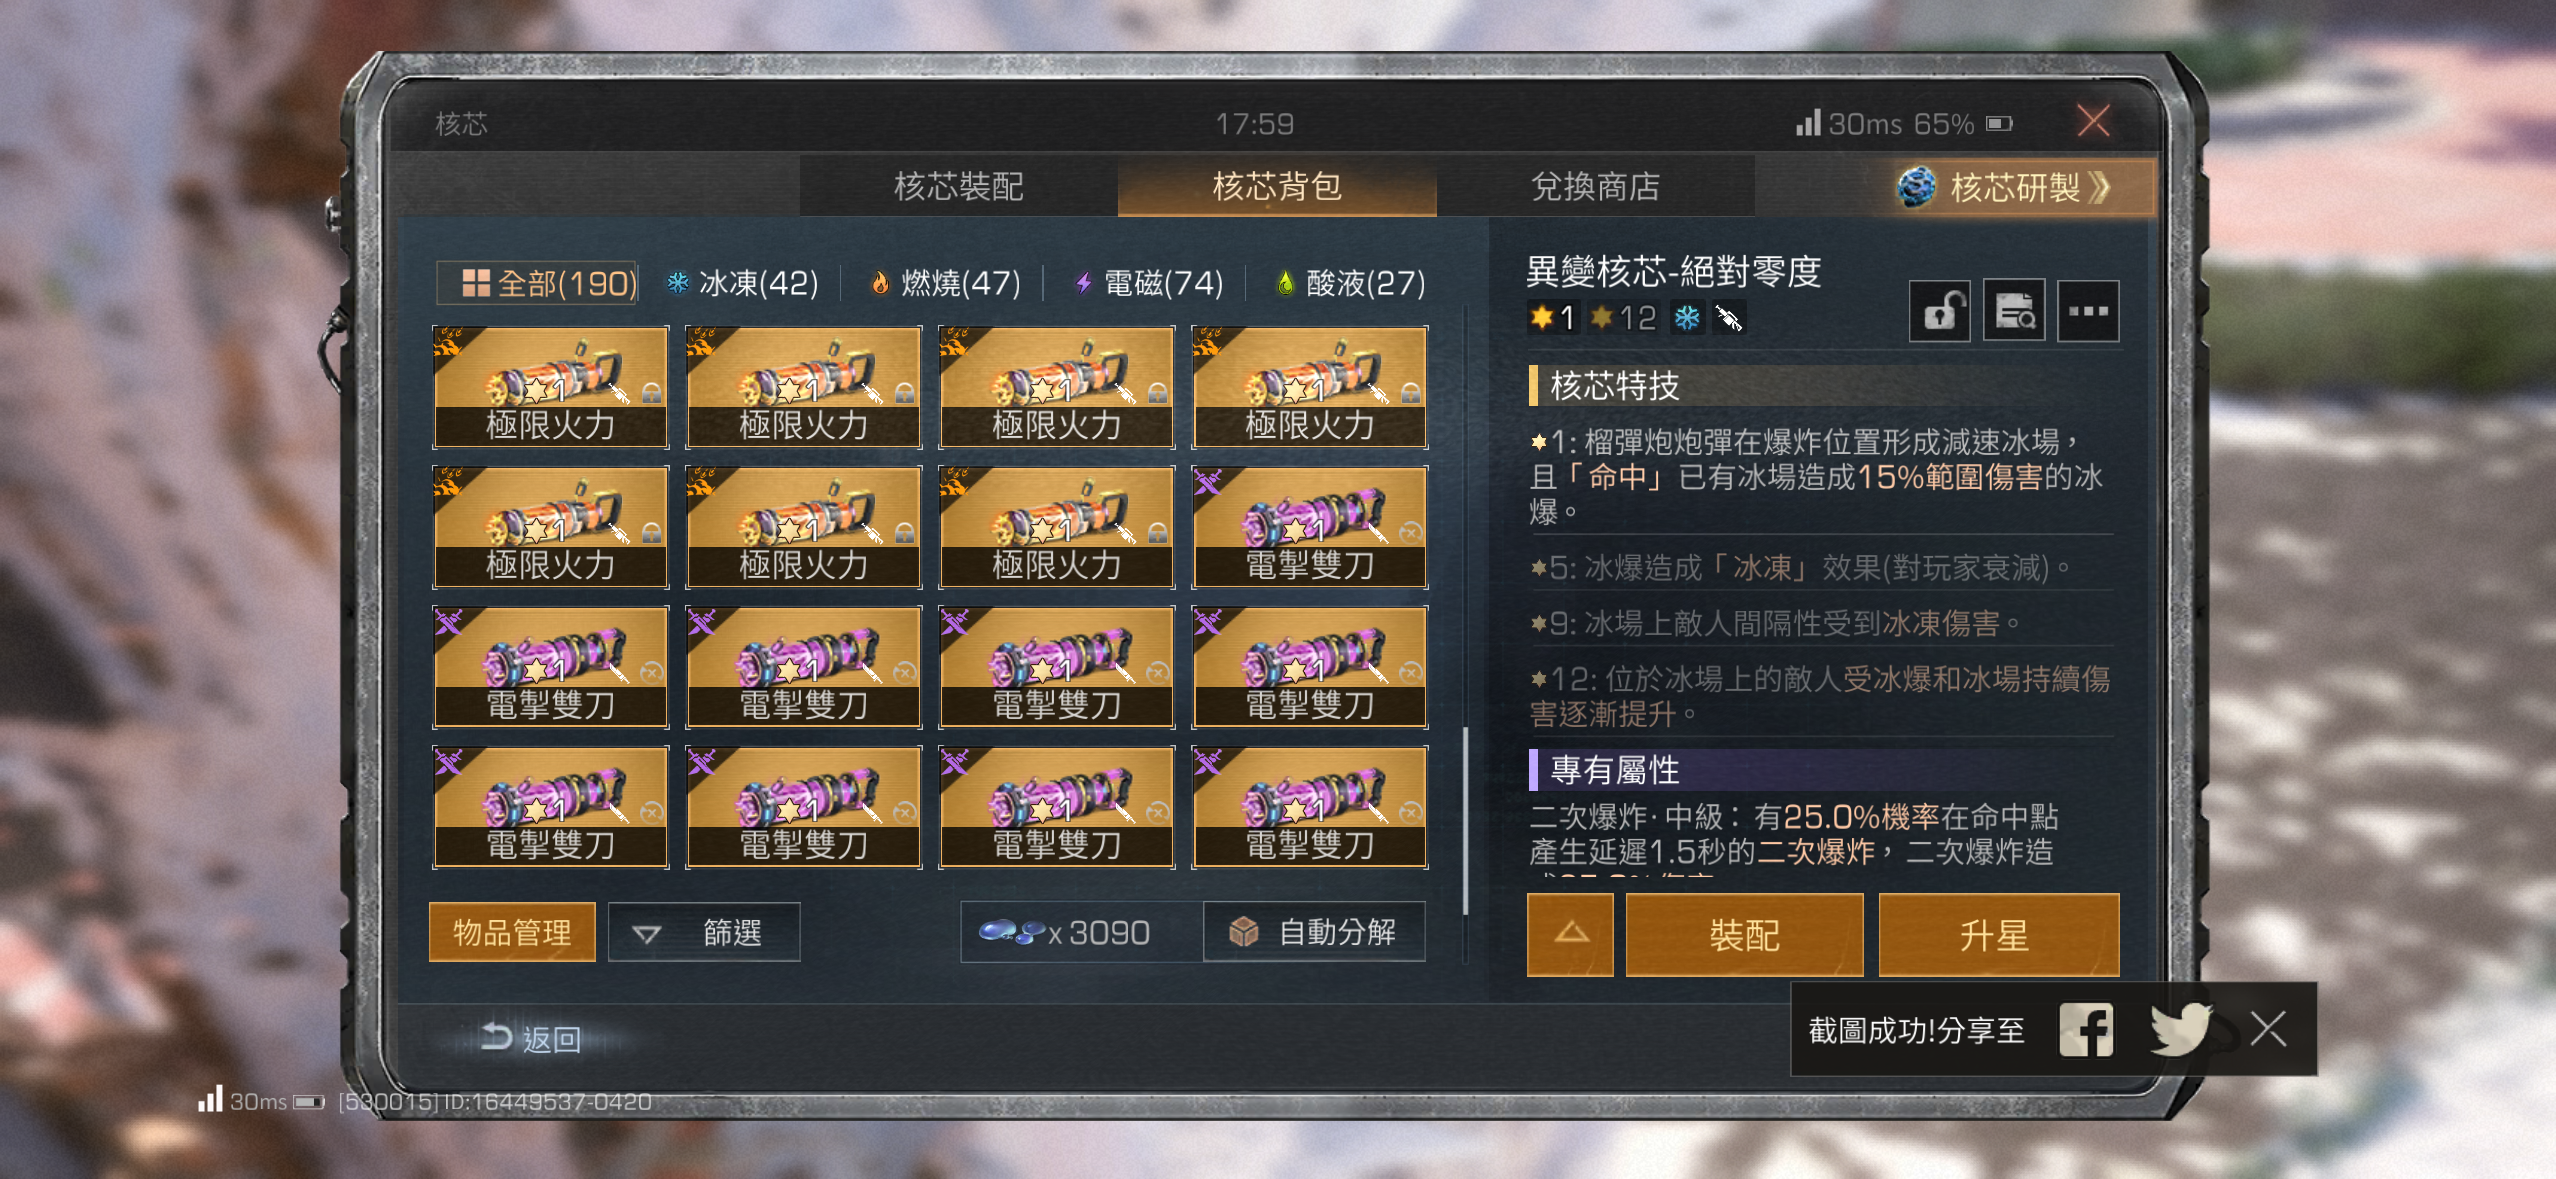Collapse details with the up-arrow button
2556x1179 pixels.
click(x=1570, y=935)
